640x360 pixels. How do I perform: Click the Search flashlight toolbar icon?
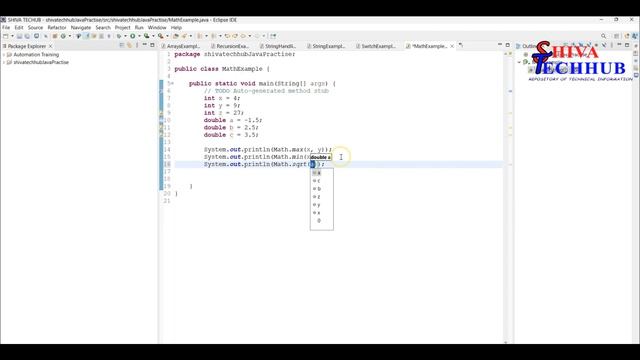[184, 36]
